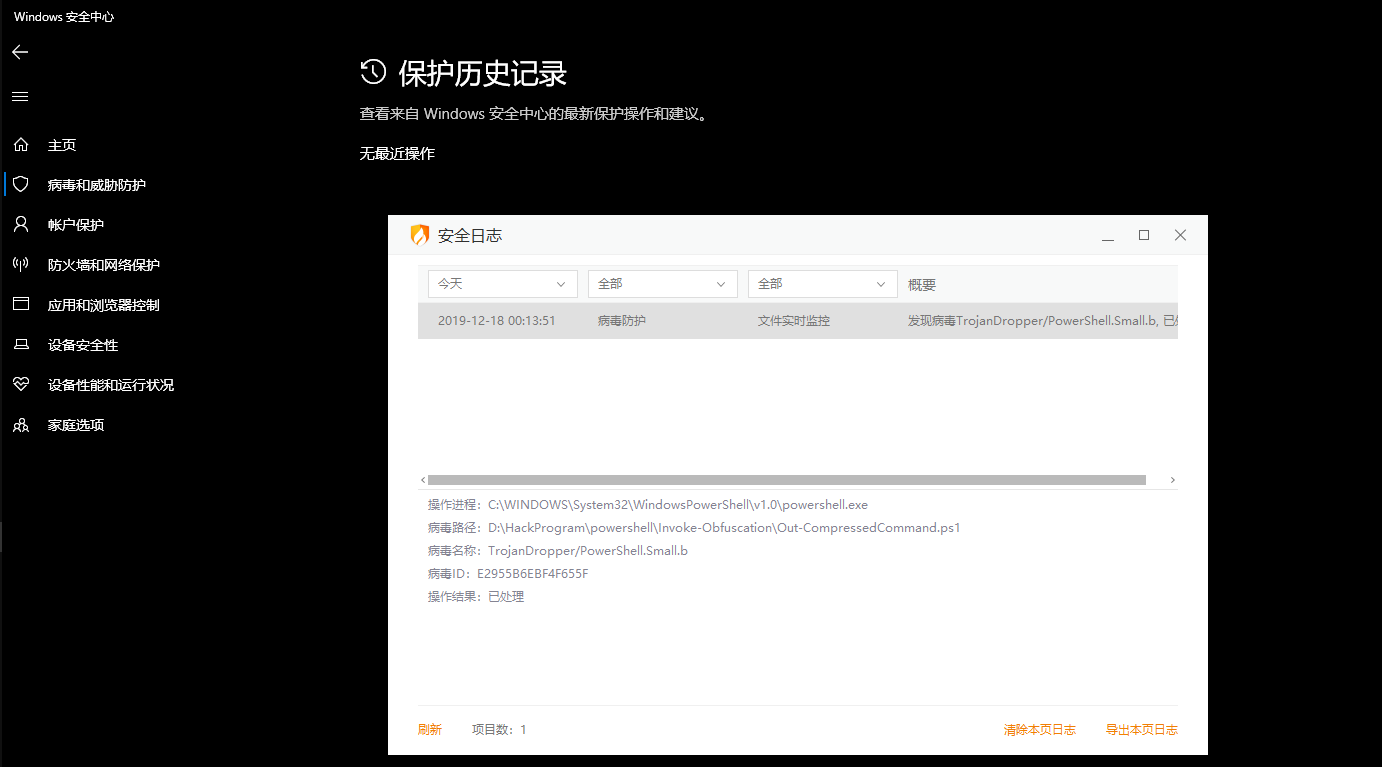Clear this page's log via 清除本页日志
Screen dimensions: 1382x767
[x=1040, y=730]
